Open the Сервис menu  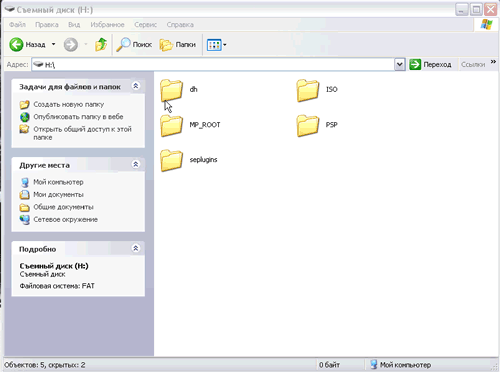point(145,25)
